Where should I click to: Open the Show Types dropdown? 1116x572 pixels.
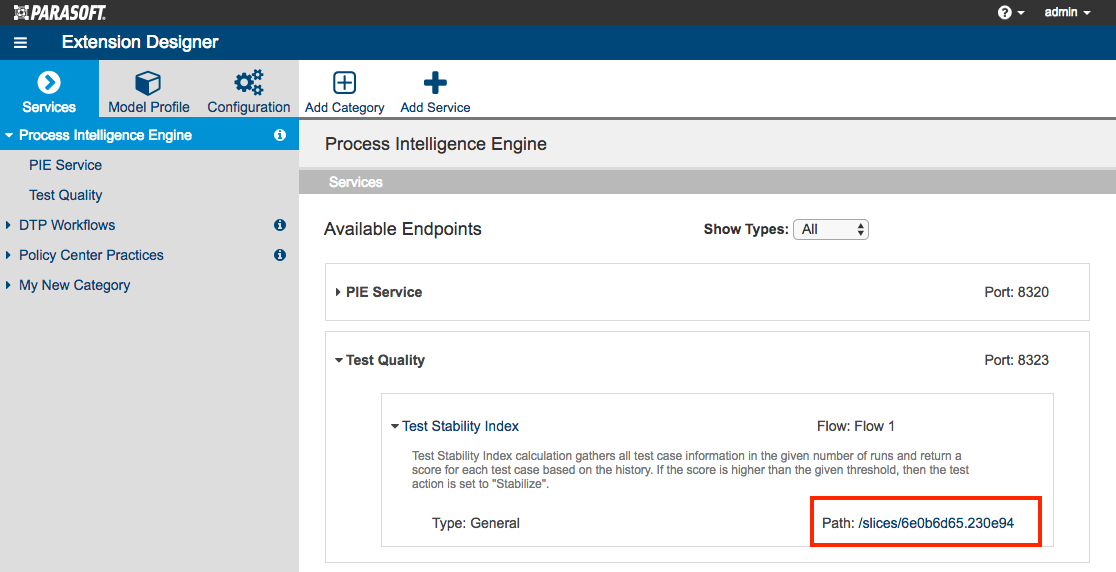pyautogui.click(x=831, y=229)
